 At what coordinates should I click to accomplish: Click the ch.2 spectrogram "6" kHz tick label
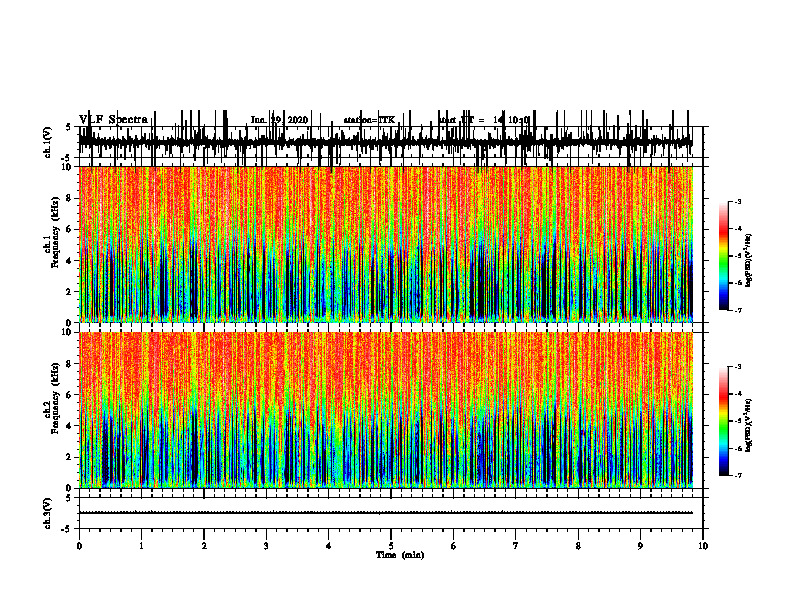[69, 395]
